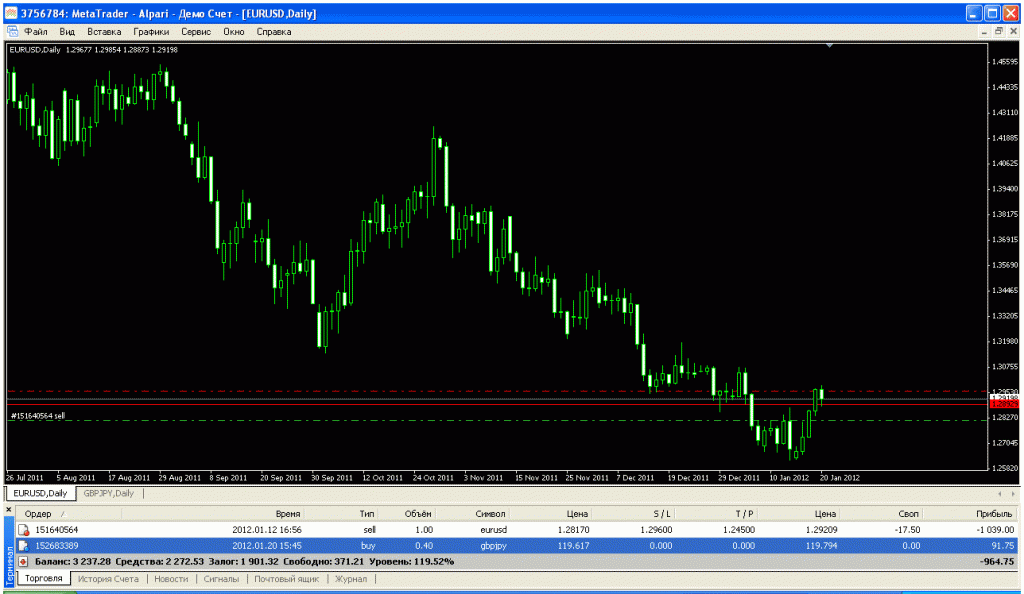This screenshot has height=594, width=1024.
Task: Sort the list by the Ордер column
Action: tap(38, 513)
